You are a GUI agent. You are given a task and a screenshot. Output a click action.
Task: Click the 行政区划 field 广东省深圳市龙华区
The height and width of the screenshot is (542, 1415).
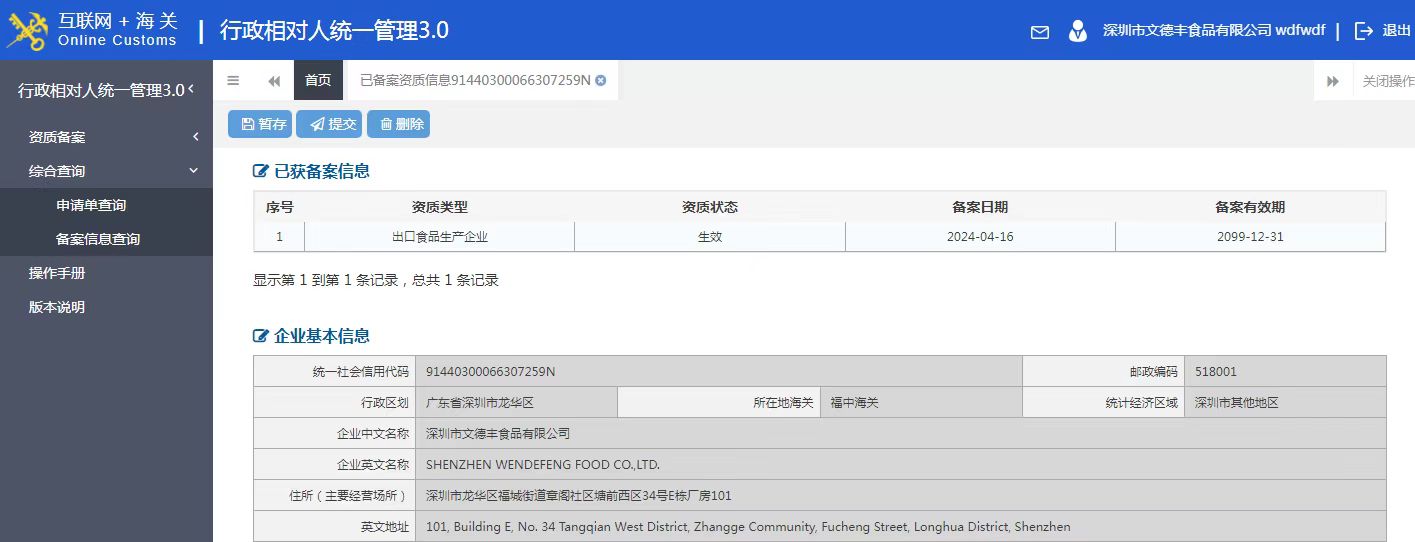tap(516, 403)
